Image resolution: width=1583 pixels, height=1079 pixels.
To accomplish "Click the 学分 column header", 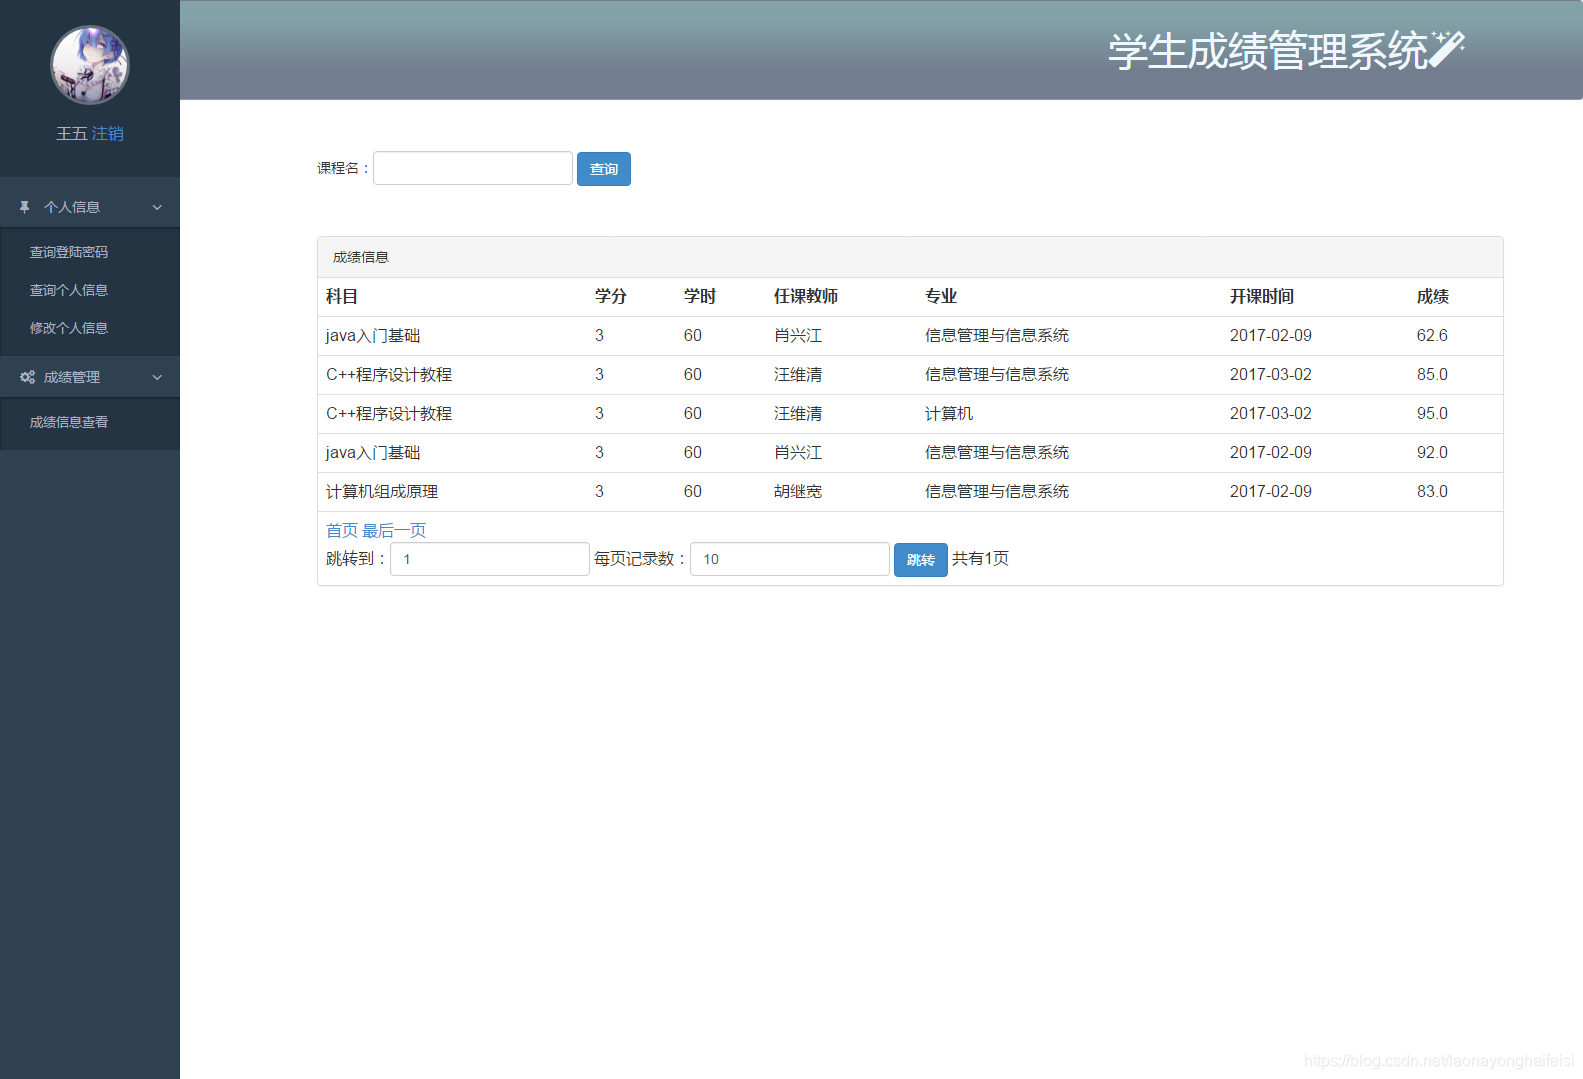I will click(611, 296).
